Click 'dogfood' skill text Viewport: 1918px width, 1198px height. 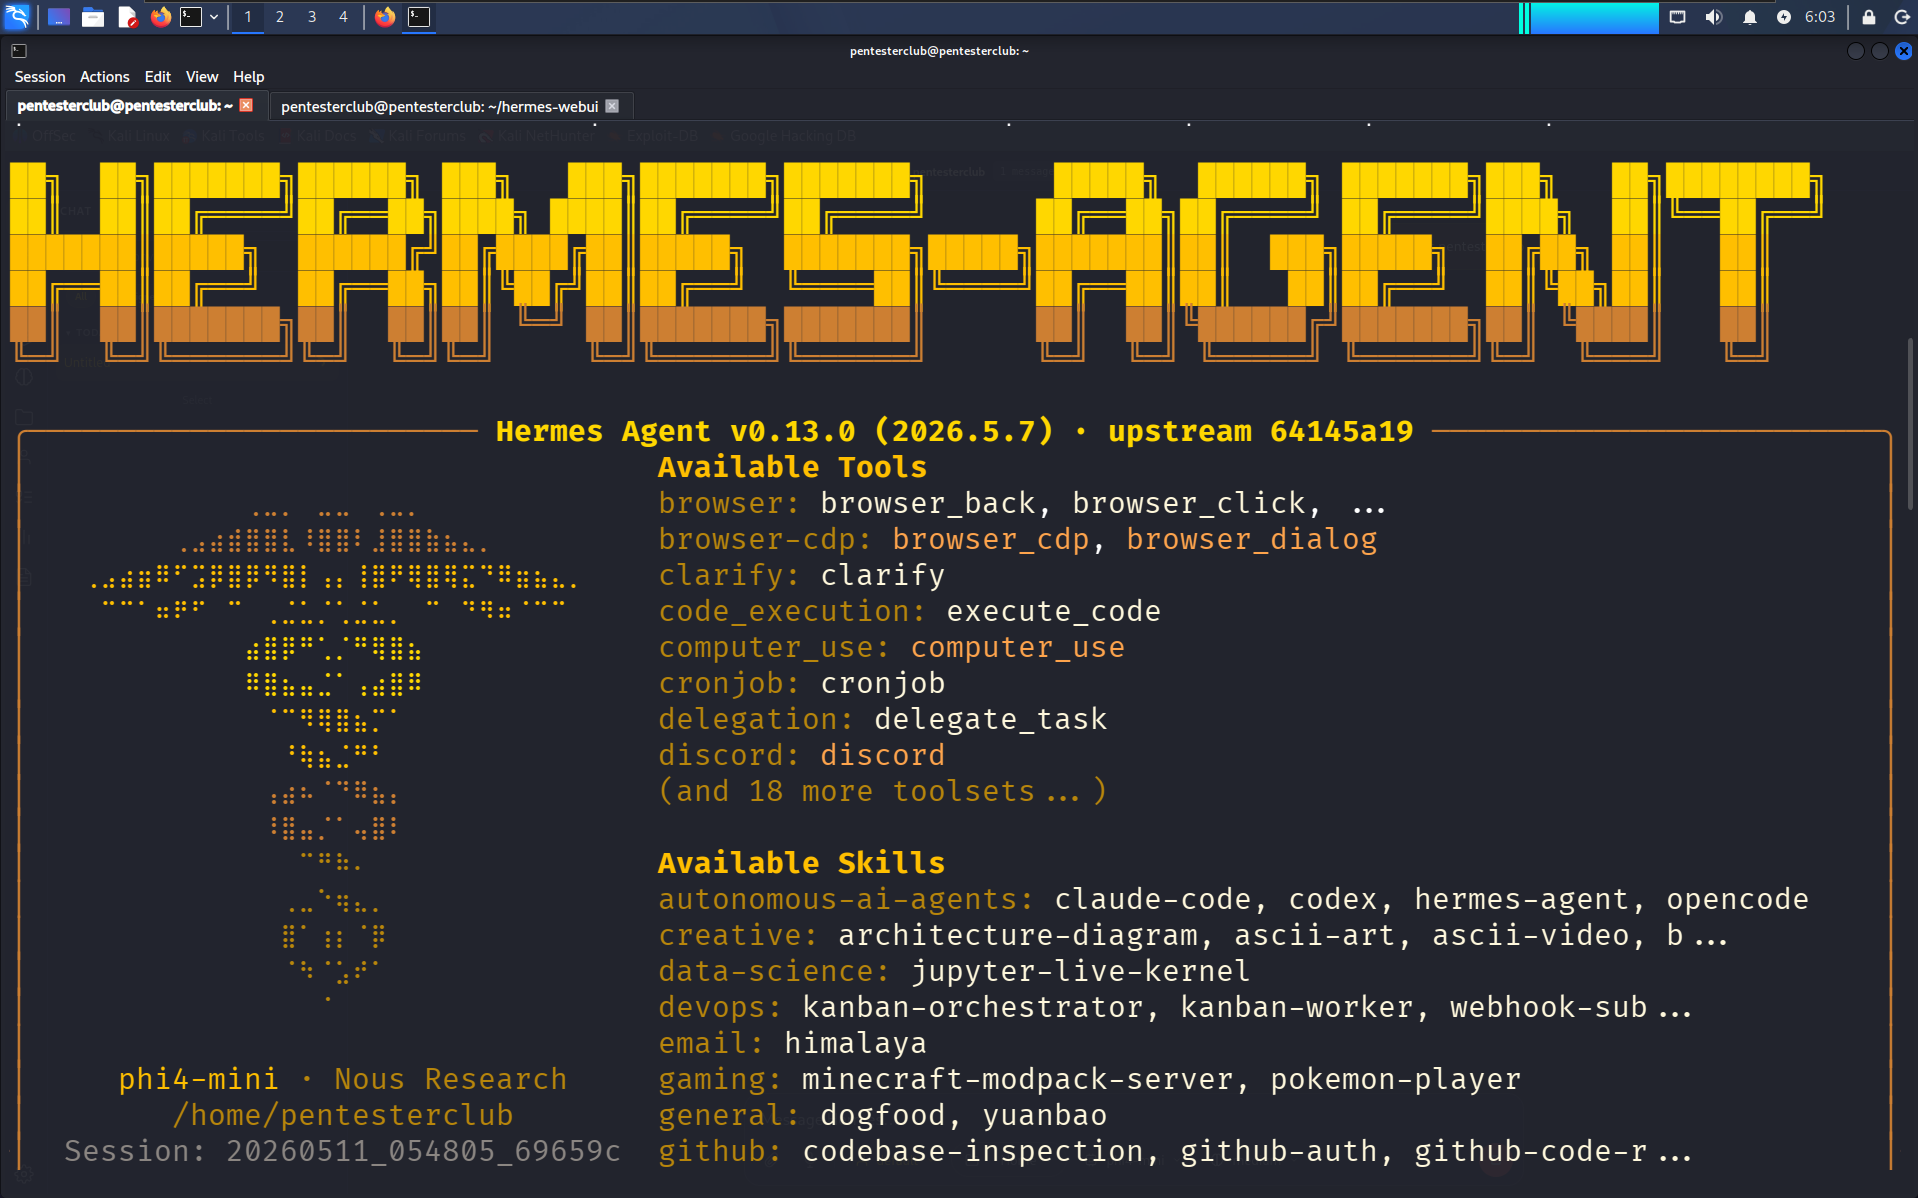pos(882,1115)
